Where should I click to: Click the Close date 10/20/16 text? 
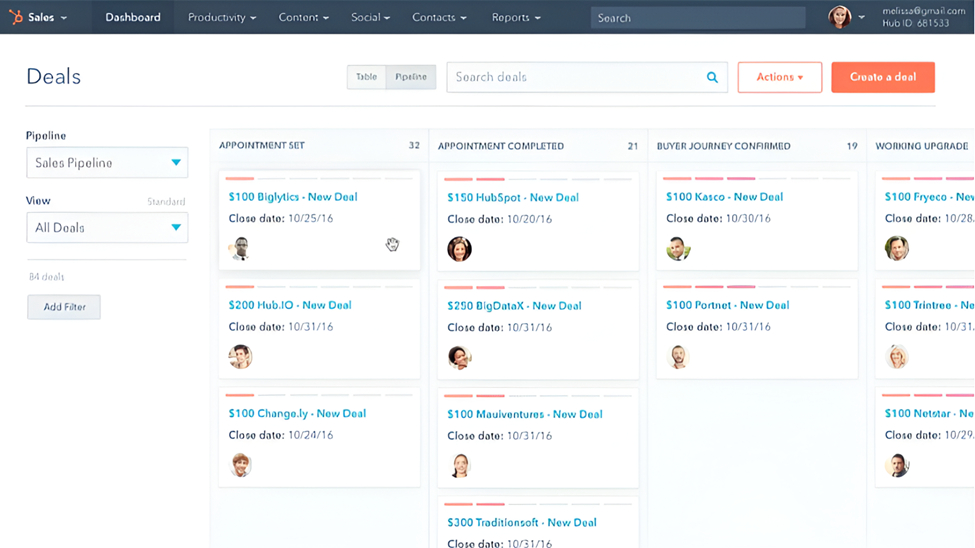499,219
